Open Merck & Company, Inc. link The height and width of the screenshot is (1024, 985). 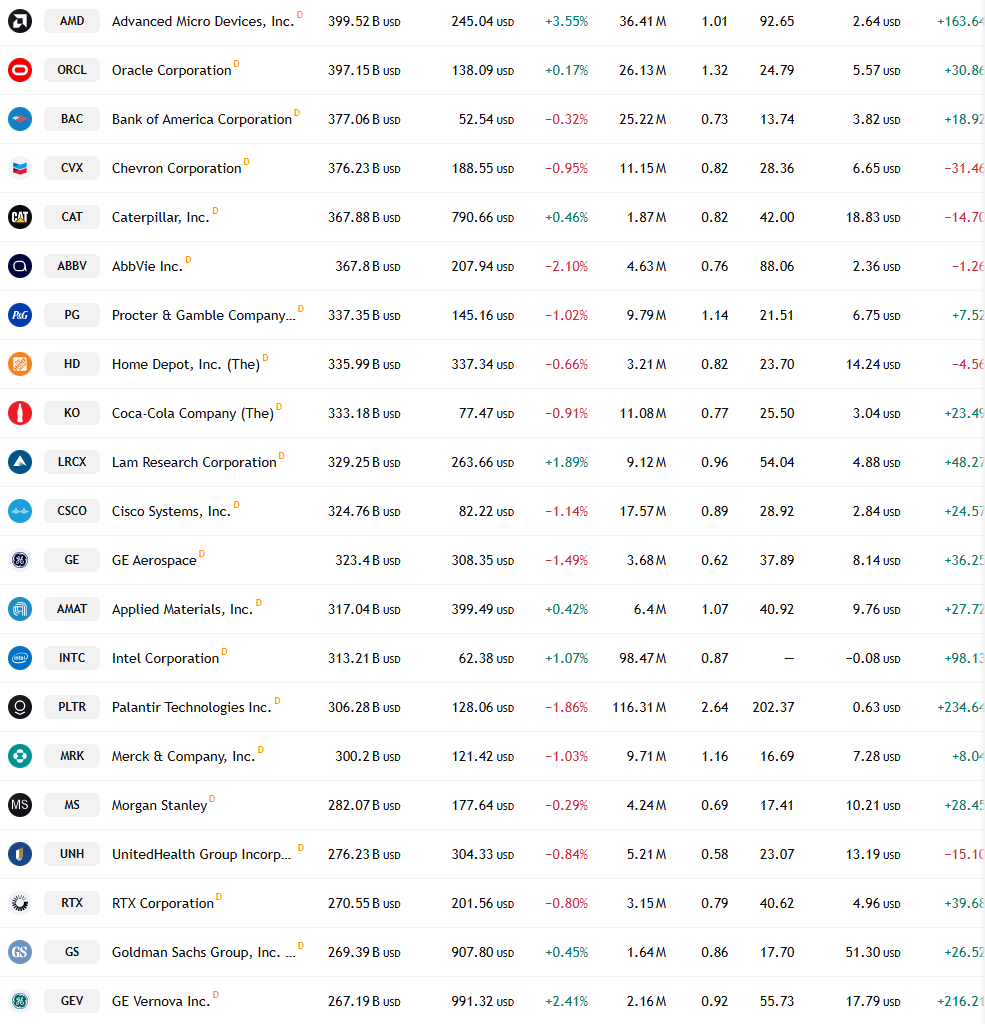(184, 756)
